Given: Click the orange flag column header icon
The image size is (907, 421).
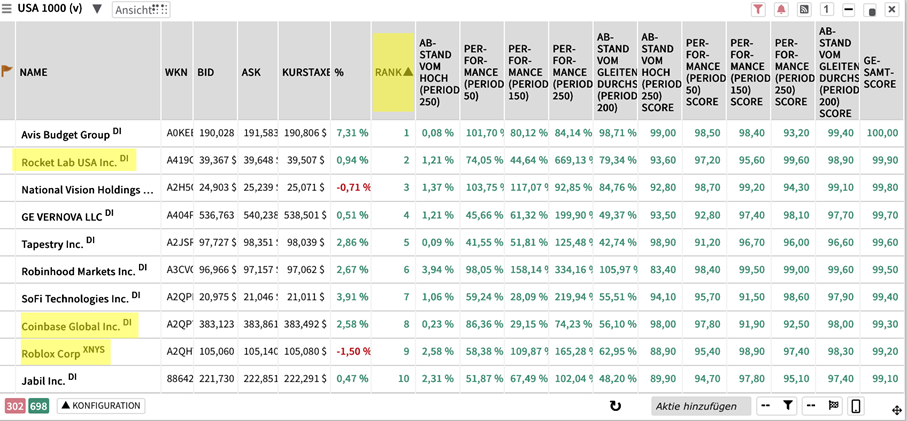Looking at the screenshot, I should click(x=7, y=72).
